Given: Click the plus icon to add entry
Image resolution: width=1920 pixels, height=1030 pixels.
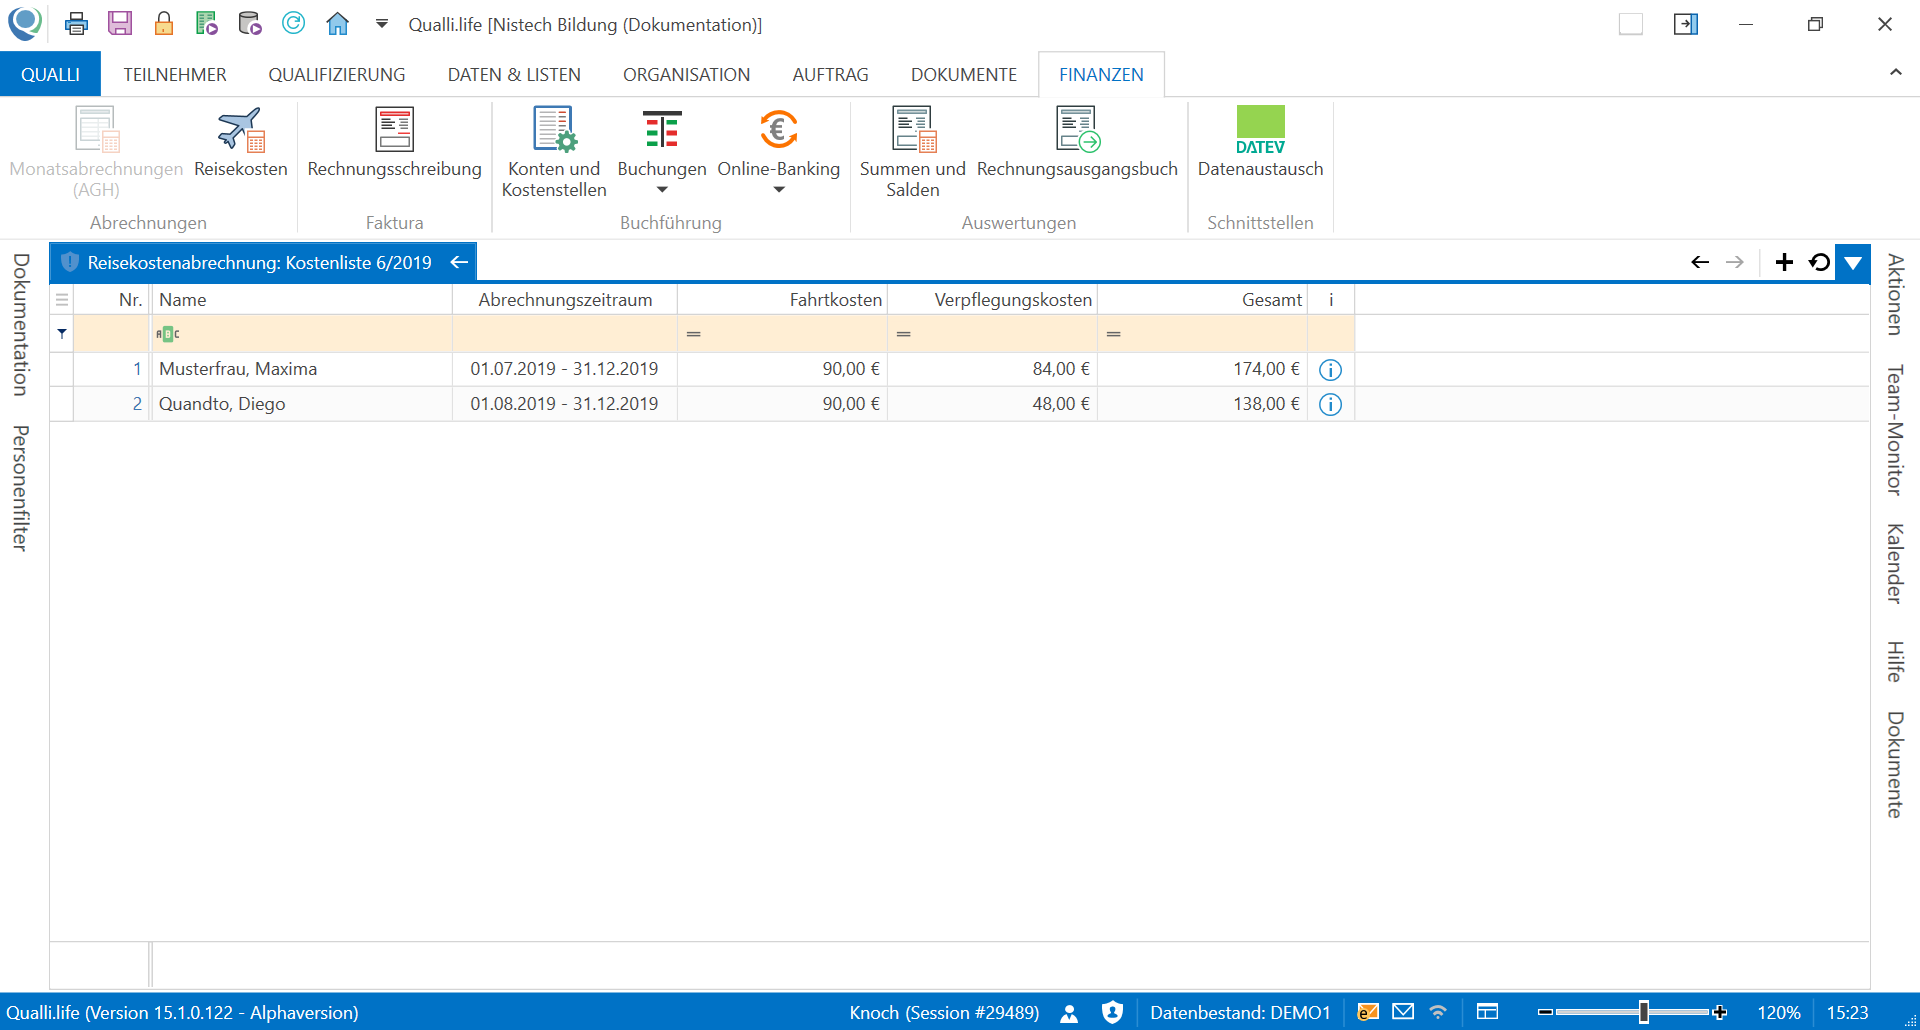Looking at the screenshot, I should coord(1784,263).
